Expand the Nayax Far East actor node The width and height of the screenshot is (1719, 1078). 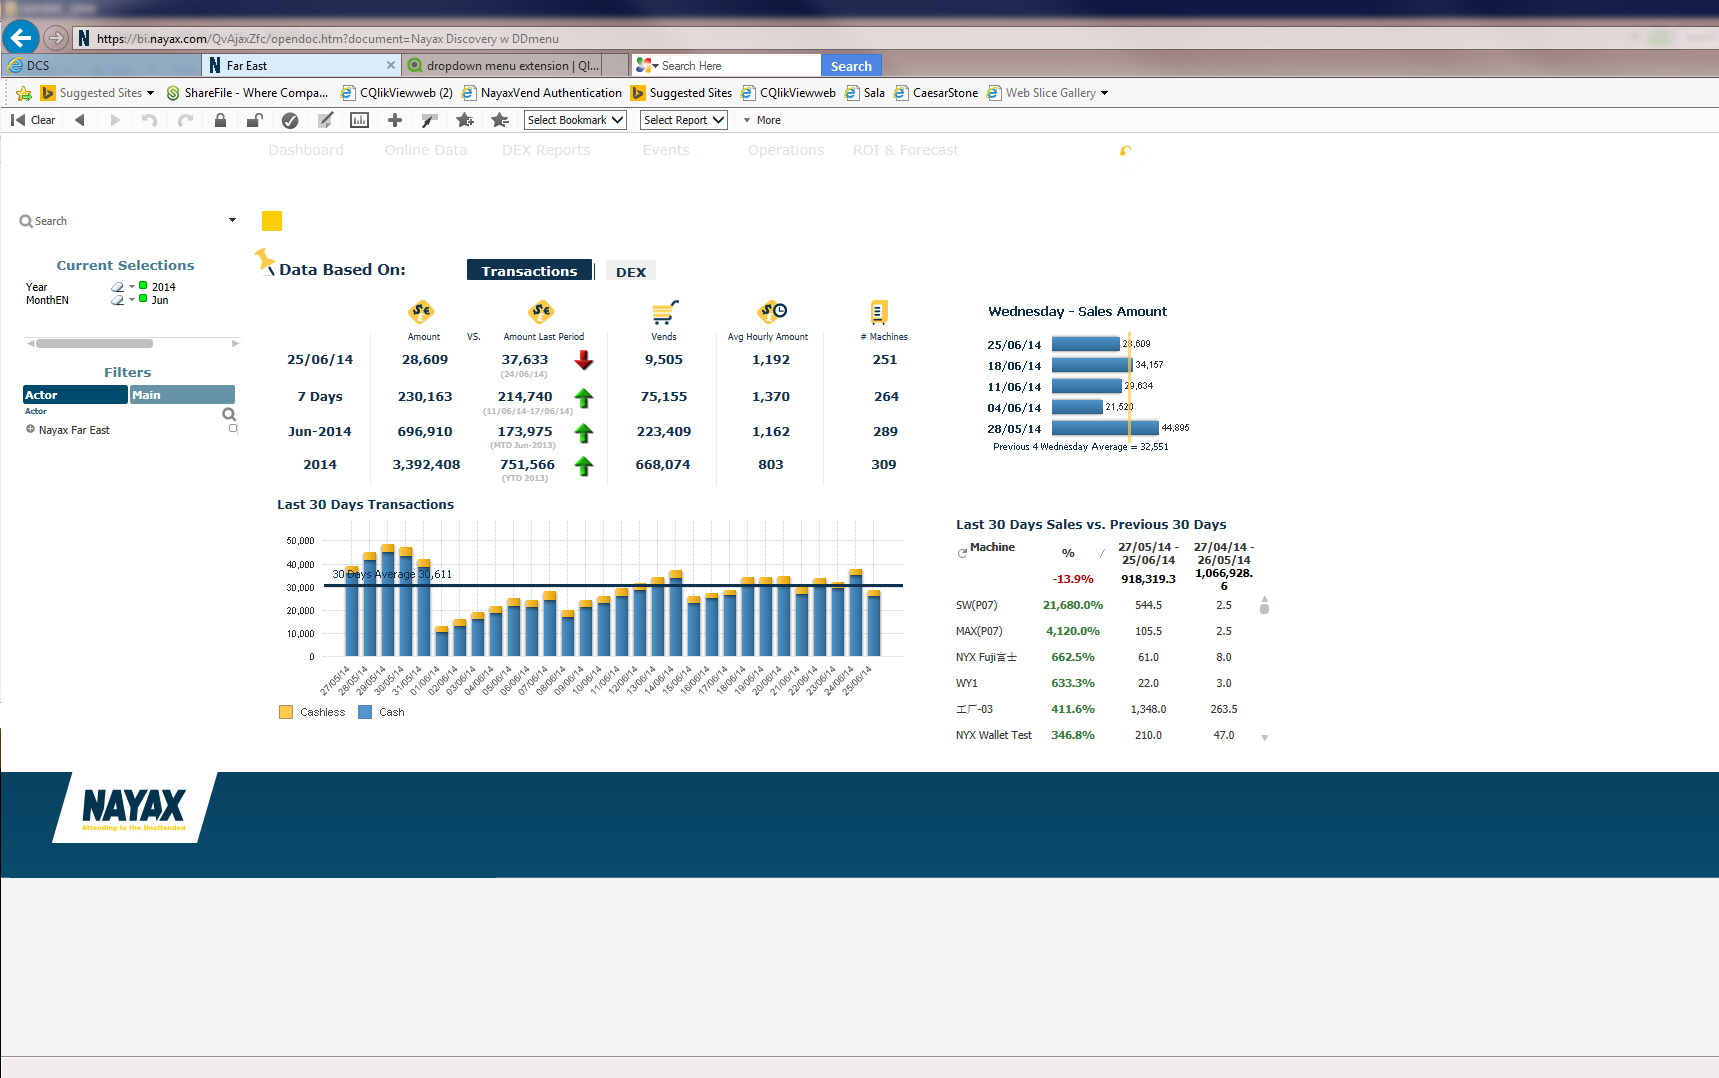30,430
